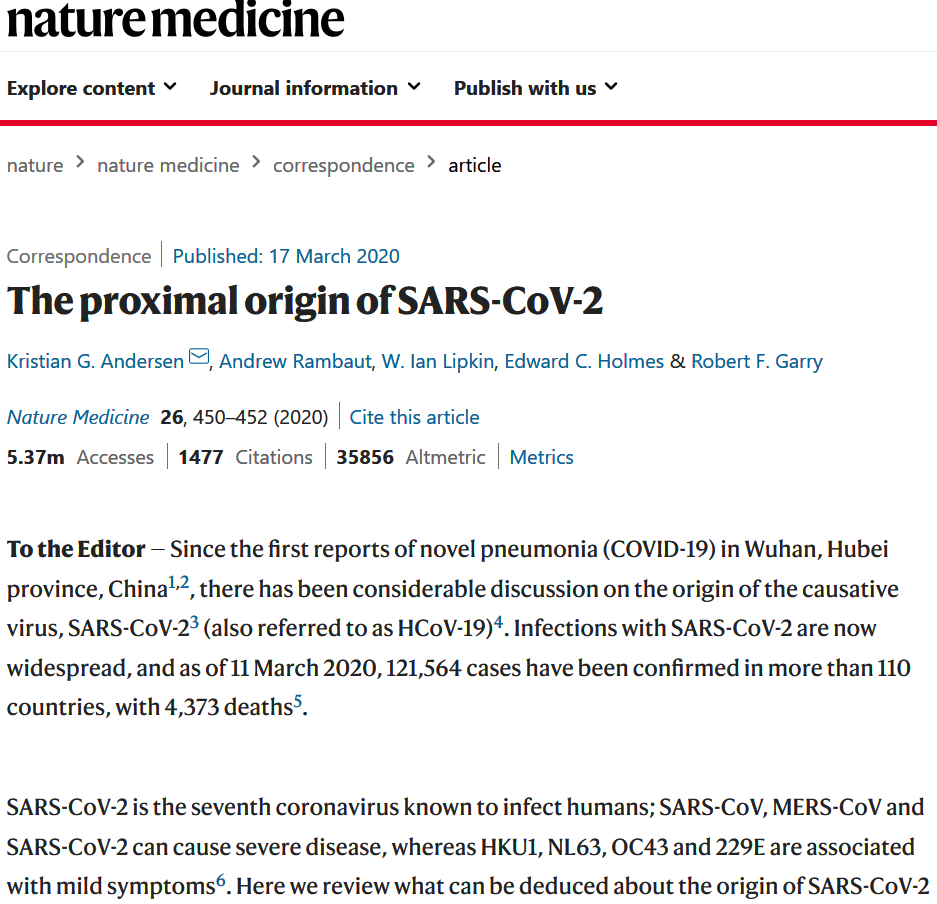This screenshot has width=937, height=904.
Task: View author Andrew Rambaut details
Action: point(294,361)
